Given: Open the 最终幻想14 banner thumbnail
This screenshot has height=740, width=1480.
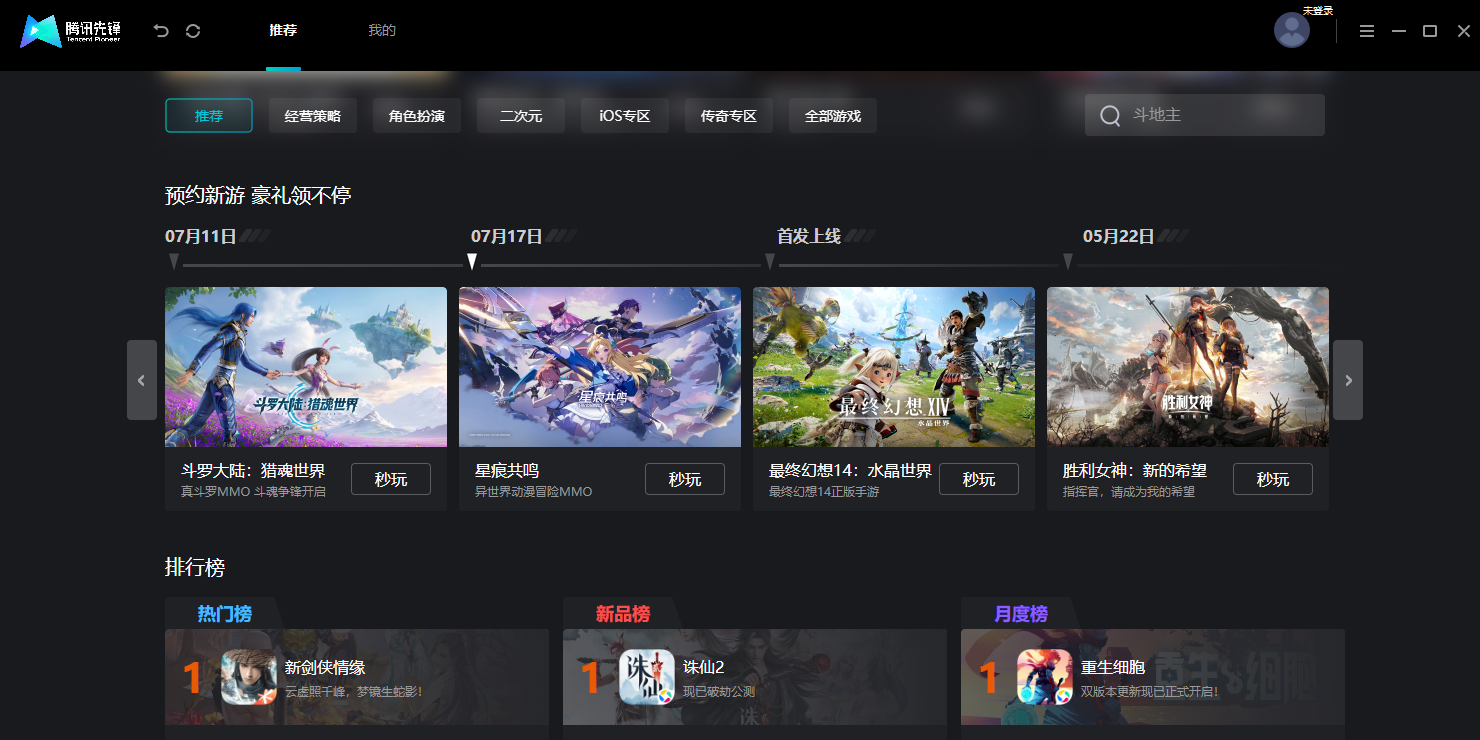Looking at the screenshot, I should (x=894, y=367).
